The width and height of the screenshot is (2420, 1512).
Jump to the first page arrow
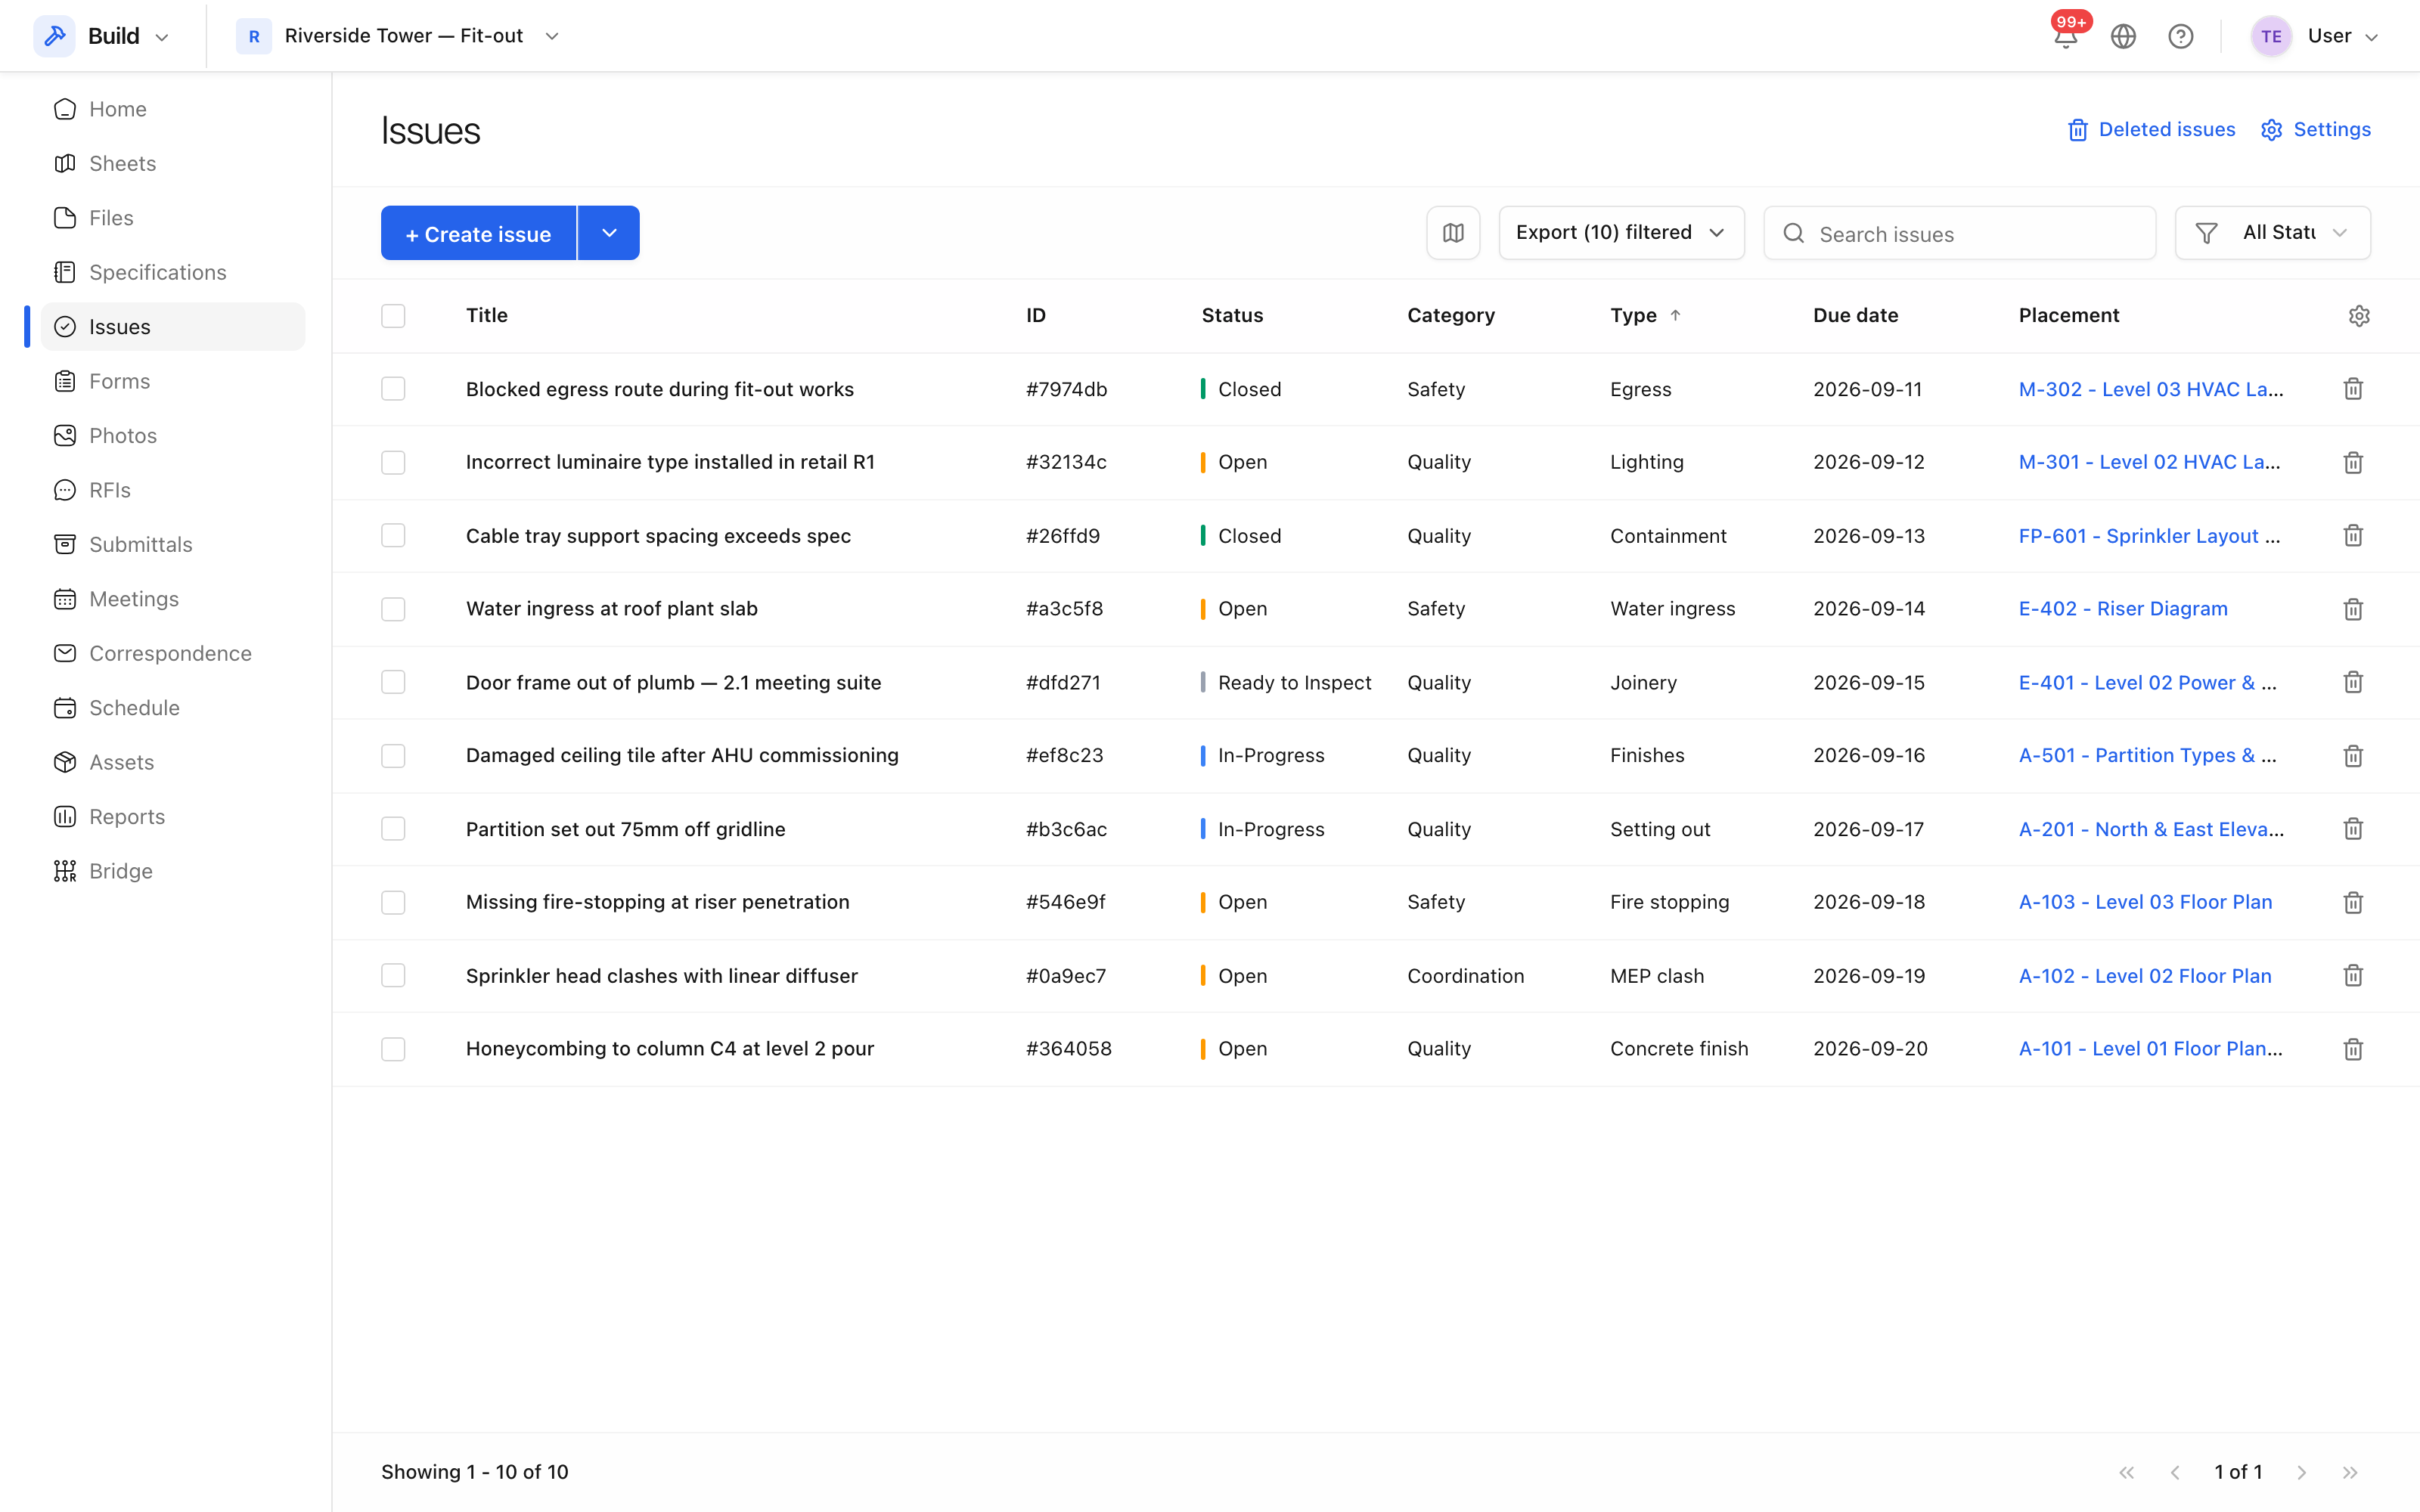2127,1472
